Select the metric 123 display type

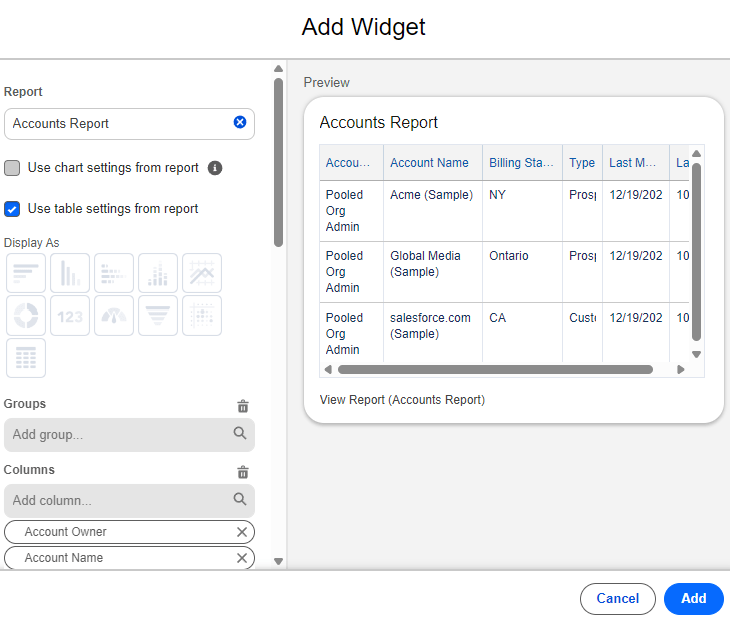[x=70, y=316]
